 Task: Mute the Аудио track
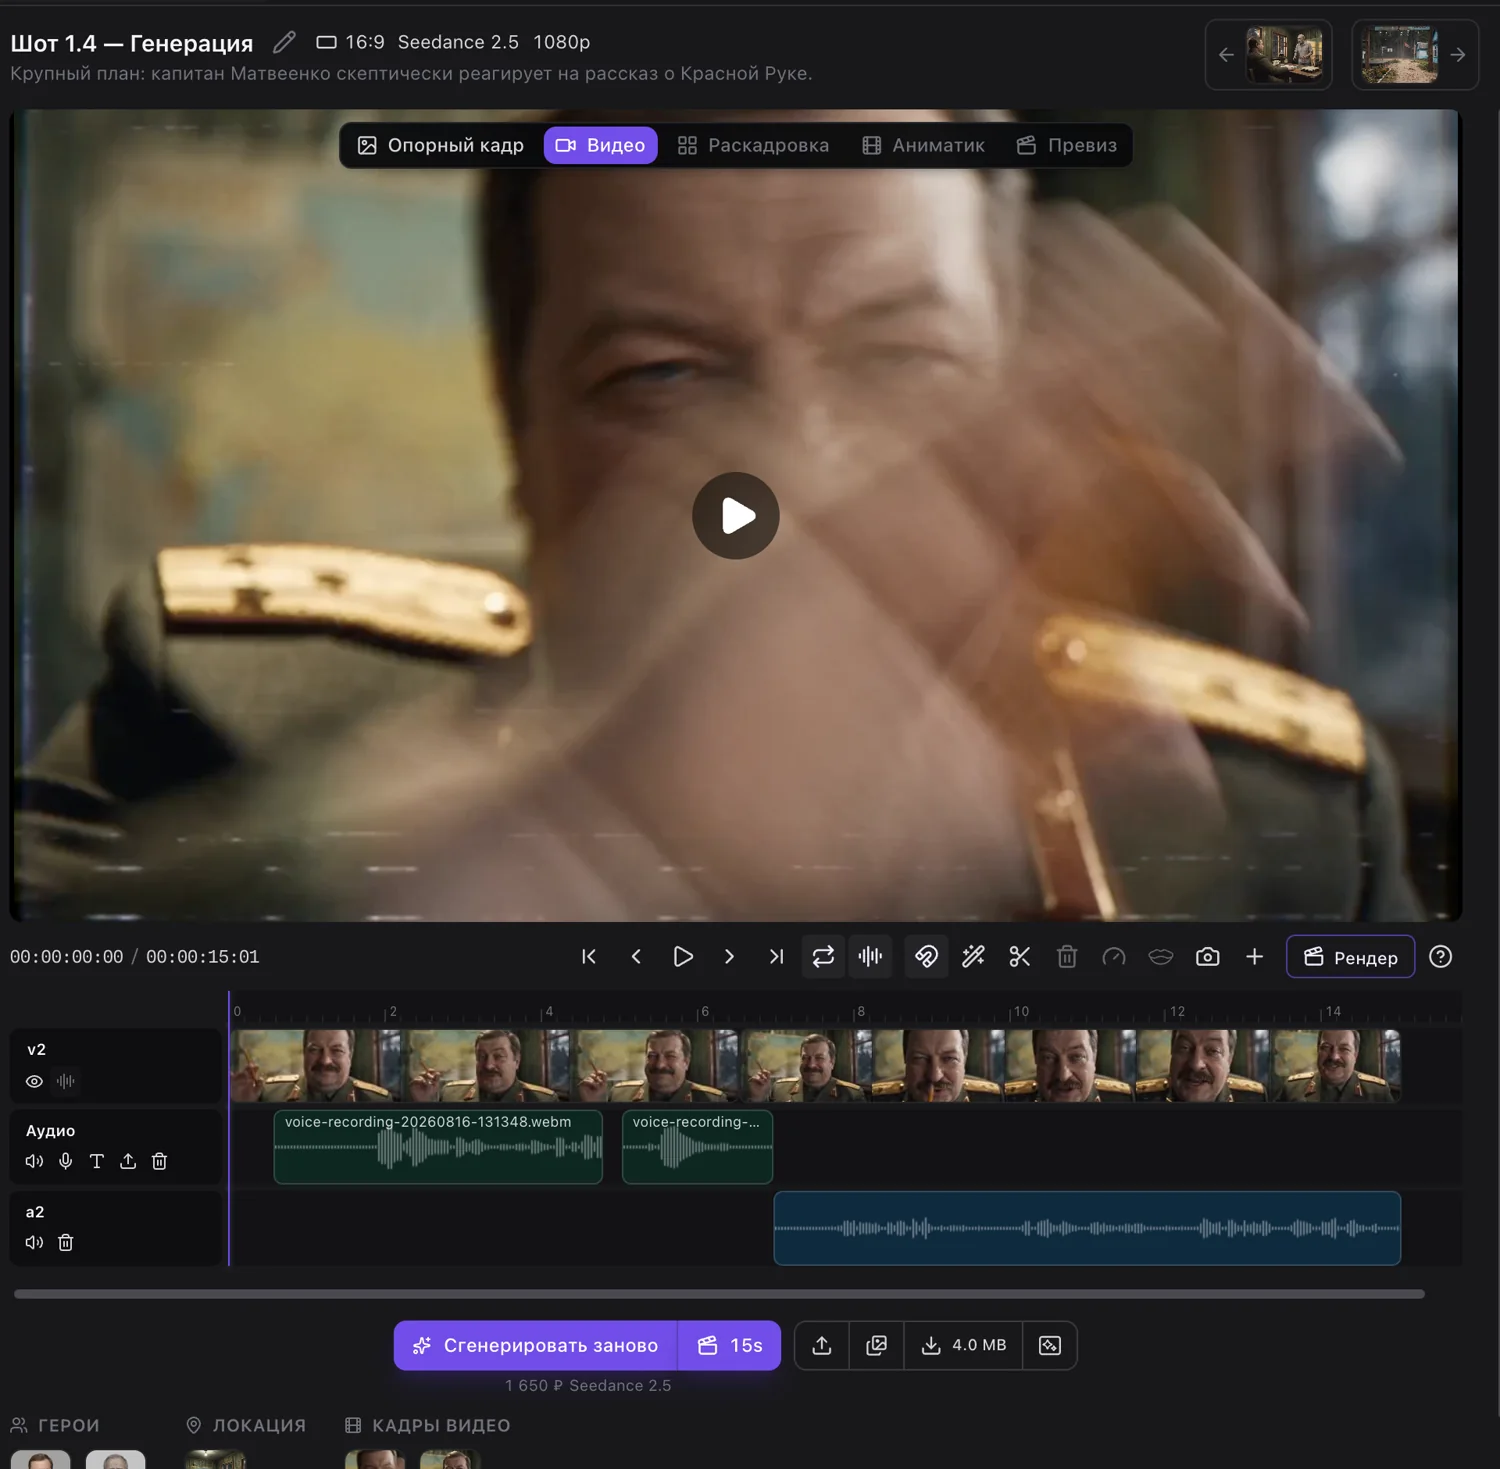click(x=34, y=1161)
